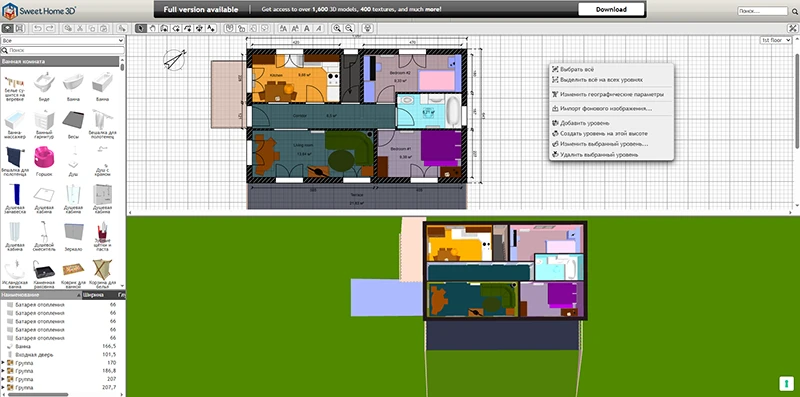
Task: Activate the Select arrow tool
Action: (x=140, y=28)
